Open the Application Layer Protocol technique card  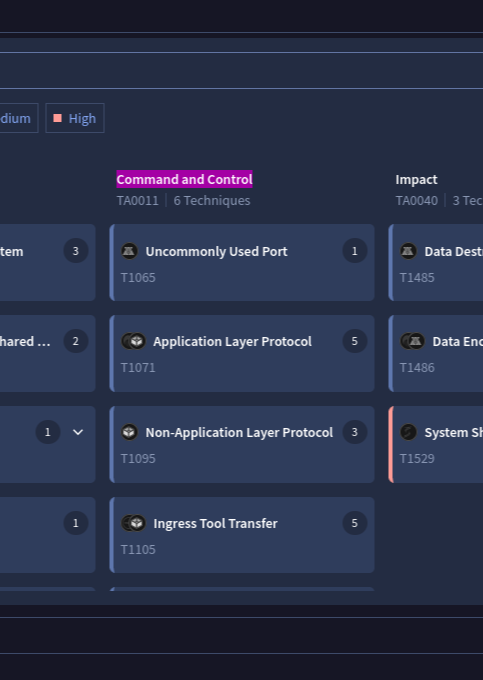(242, 353)
